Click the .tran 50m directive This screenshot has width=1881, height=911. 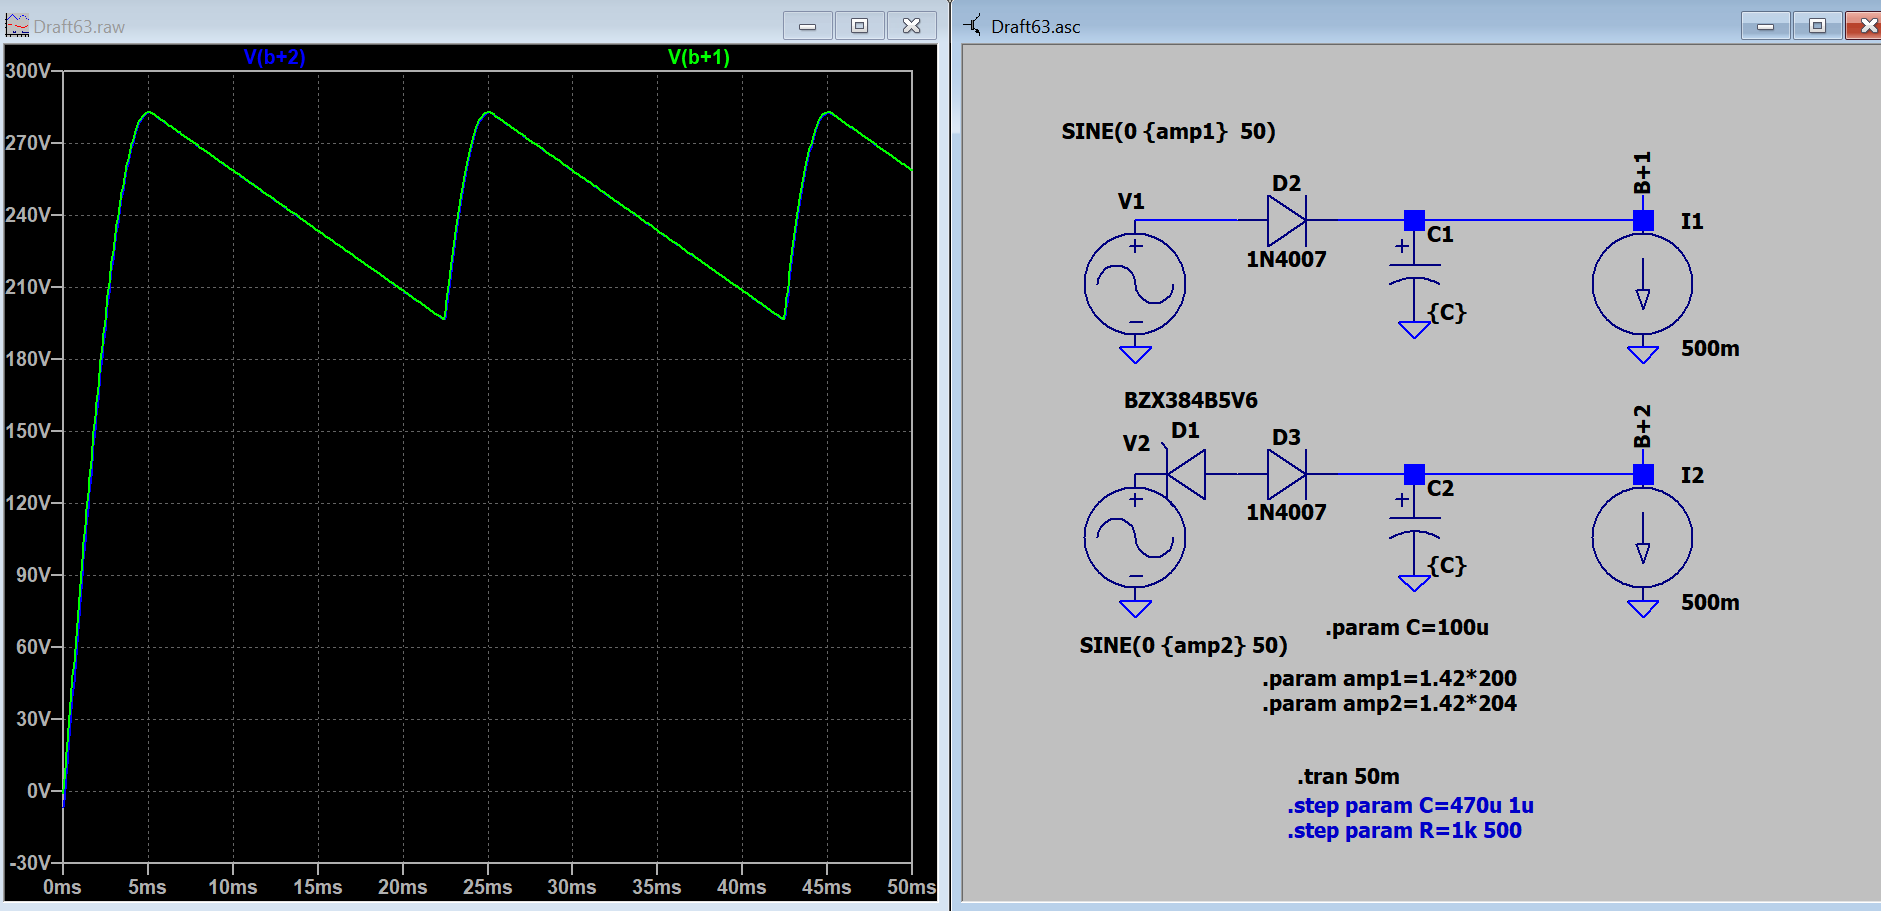[1348, 776]
